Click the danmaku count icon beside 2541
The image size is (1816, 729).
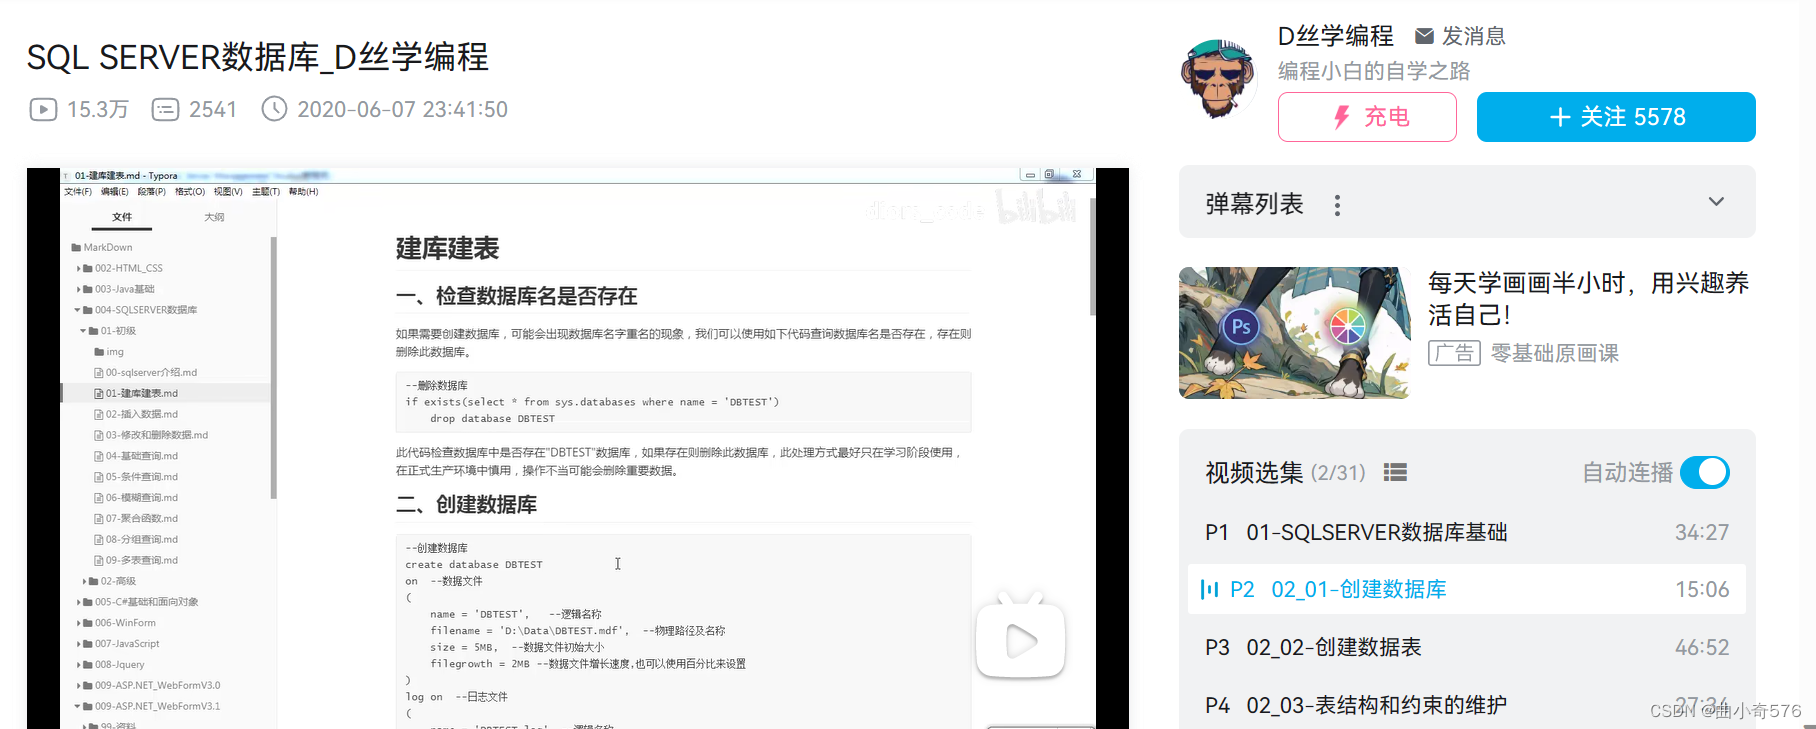pyautogui.click(x=165, y=109)
